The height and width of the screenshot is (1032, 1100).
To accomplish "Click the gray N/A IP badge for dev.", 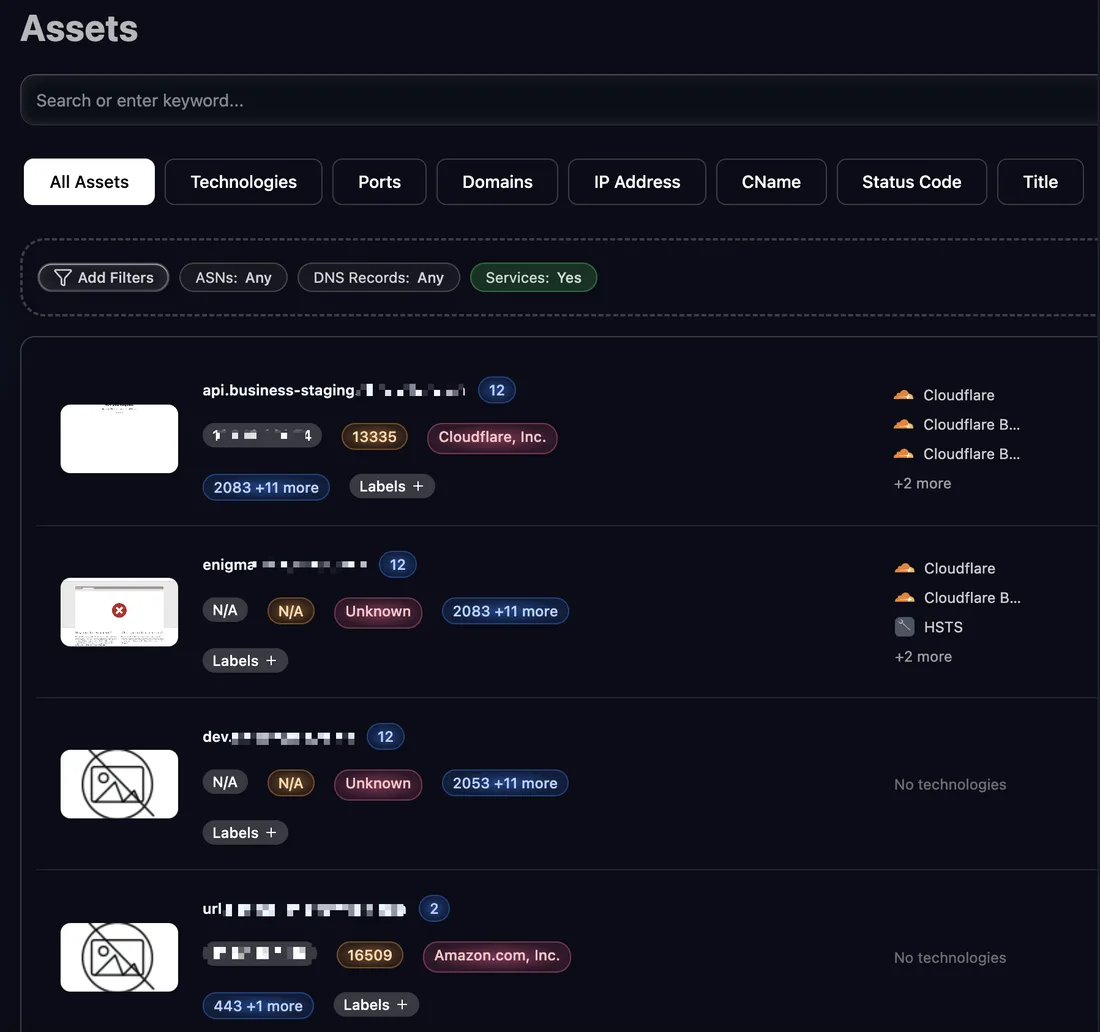I will click(x=224, y=782).
